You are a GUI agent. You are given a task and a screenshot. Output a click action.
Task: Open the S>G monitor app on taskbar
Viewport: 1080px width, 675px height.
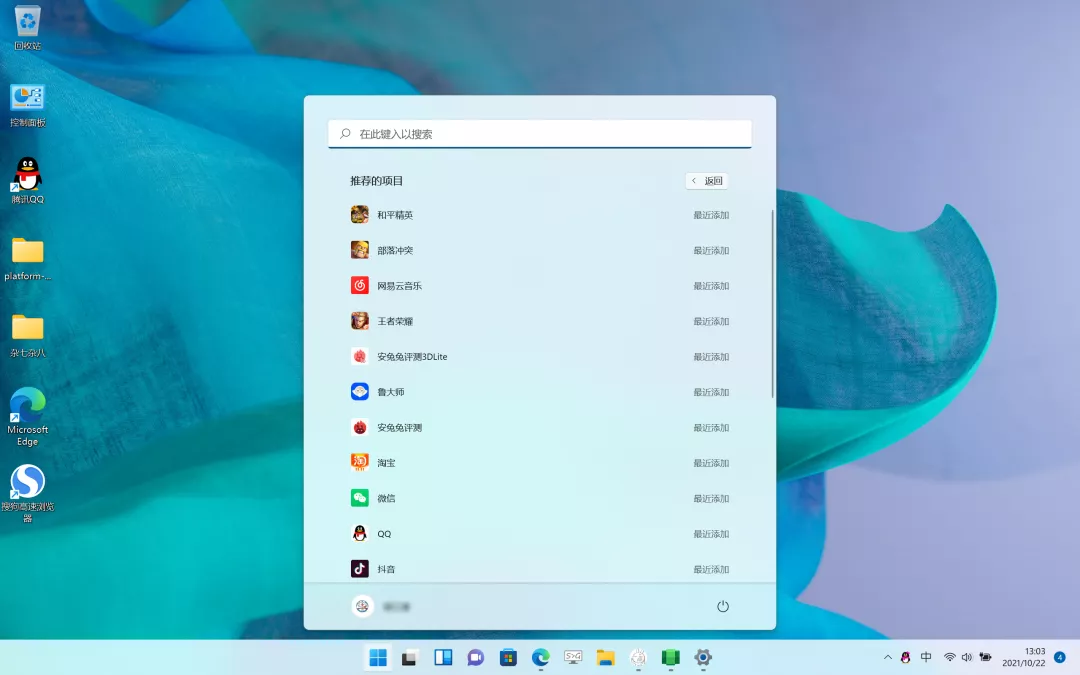(573, 658)
